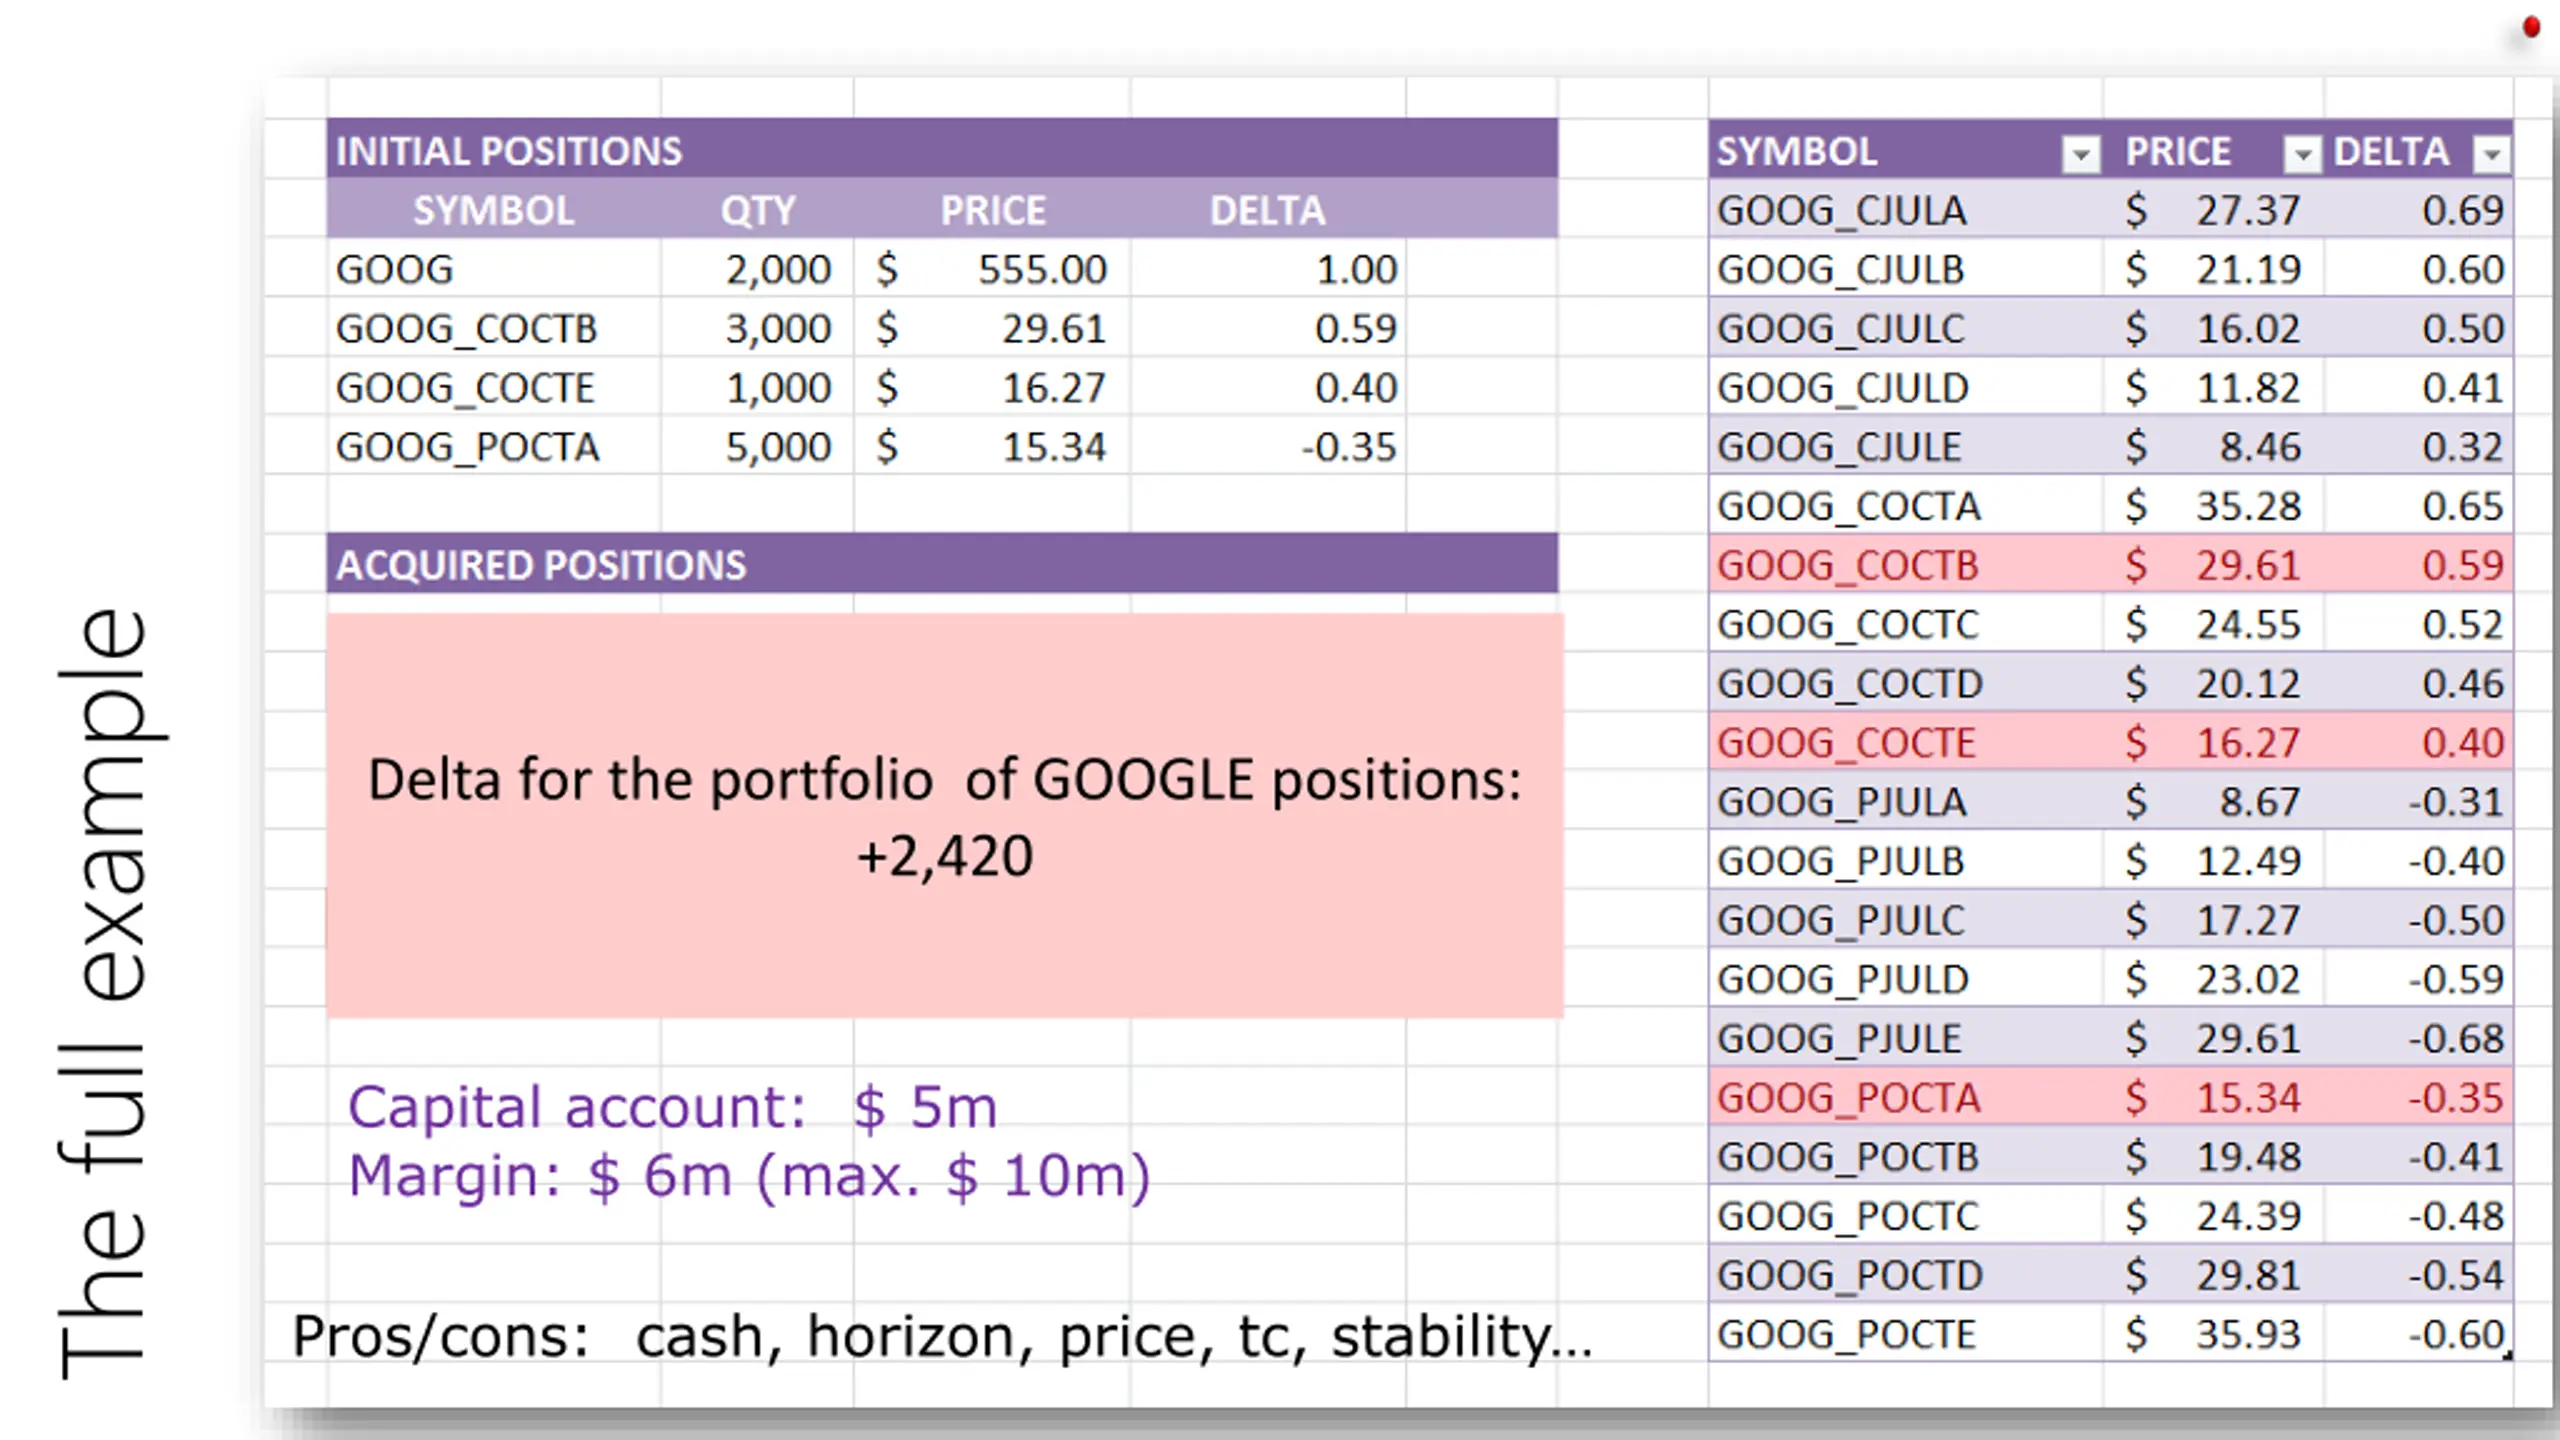Select the GOOG quantity cell 2,000
Viewport: 2560px width, 1440px height.
point(778,270)
